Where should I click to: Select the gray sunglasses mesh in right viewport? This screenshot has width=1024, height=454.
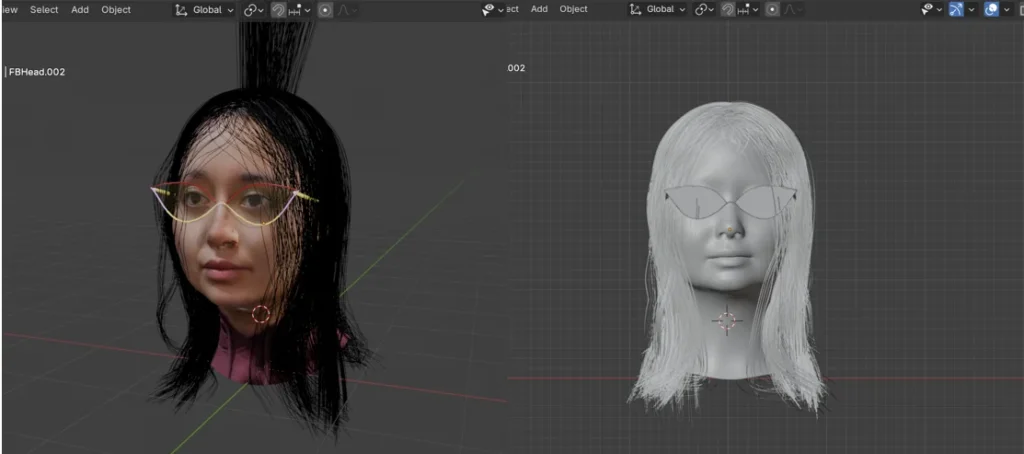700,203
